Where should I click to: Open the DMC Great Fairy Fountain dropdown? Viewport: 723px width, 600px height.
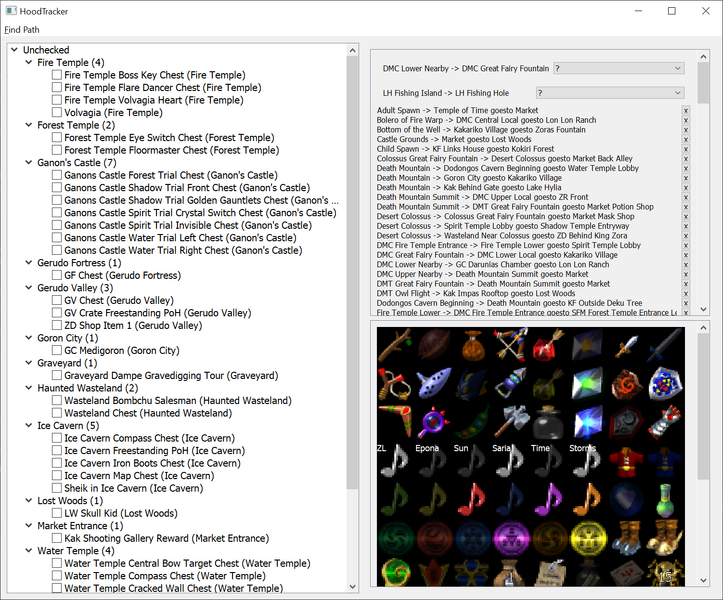coord(617,69)
